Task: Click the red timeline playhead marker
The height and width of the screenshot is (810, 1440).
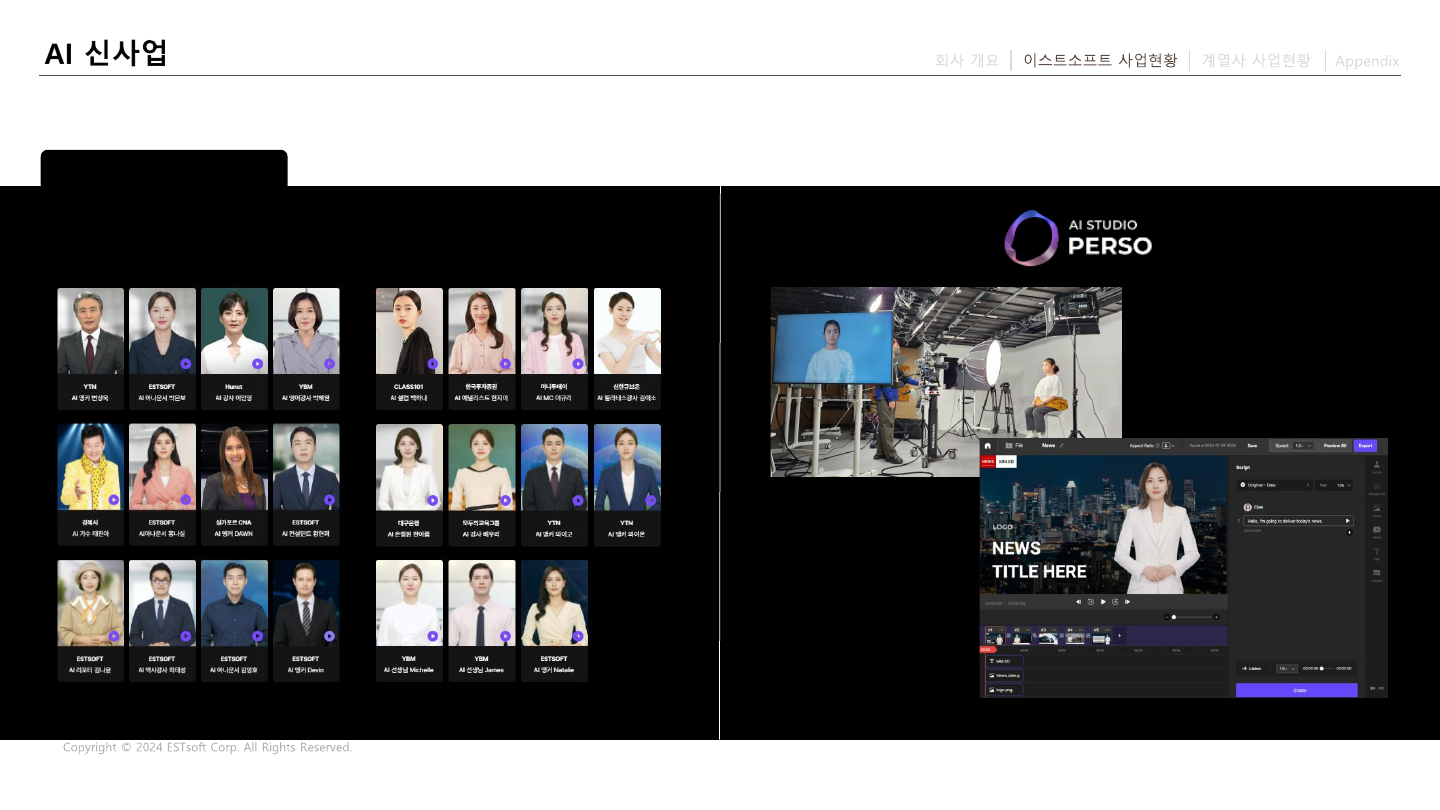Action: point(988,650)
